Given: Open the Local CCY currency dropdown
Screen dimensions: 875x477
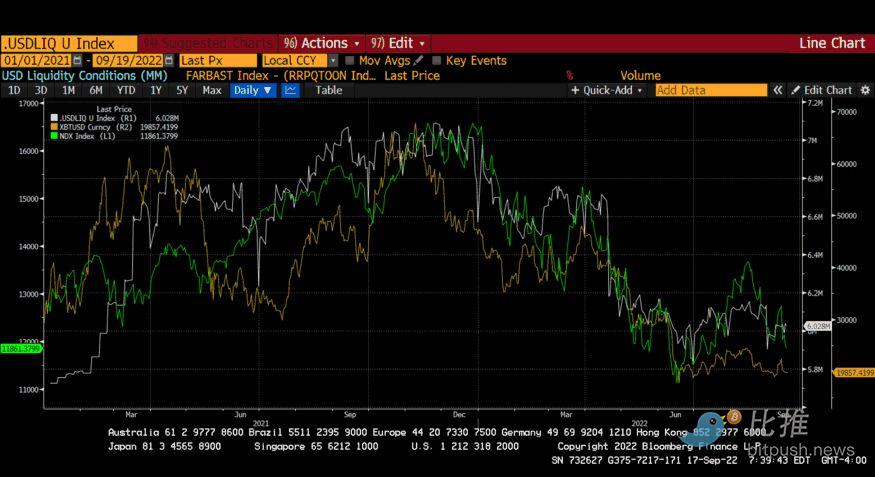Looking at the screenshot, I should pyautogui.click(x=298, y=61).
